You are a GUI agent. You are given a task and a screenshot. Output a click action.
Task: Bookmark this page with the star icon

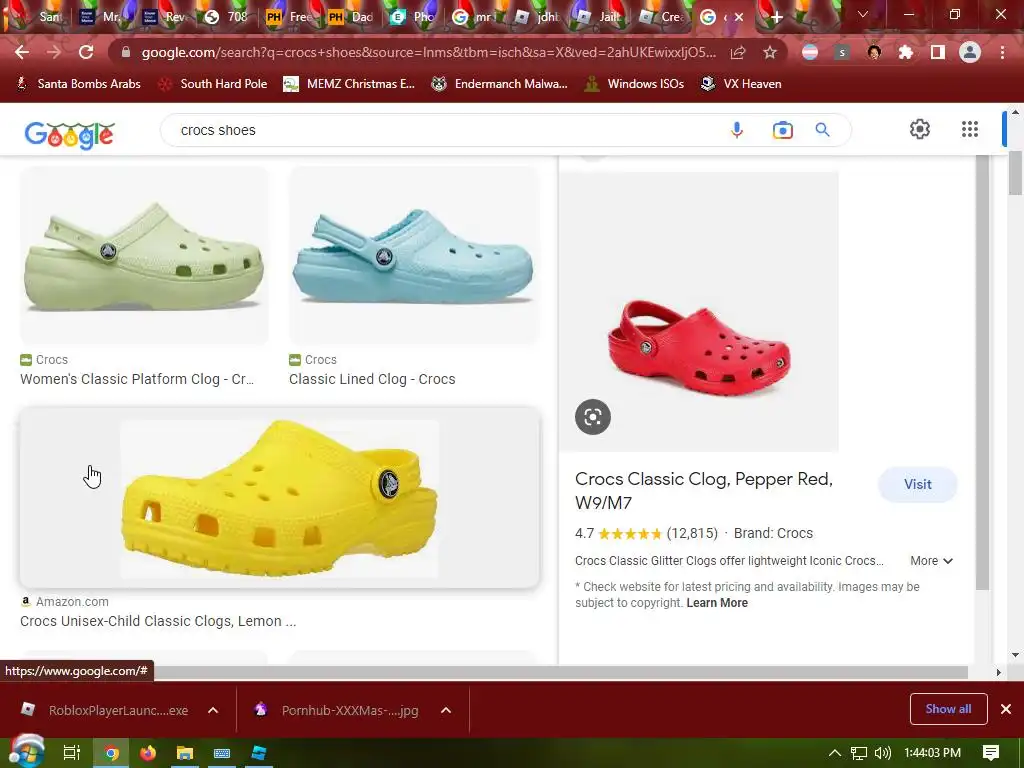pos(770,52)
